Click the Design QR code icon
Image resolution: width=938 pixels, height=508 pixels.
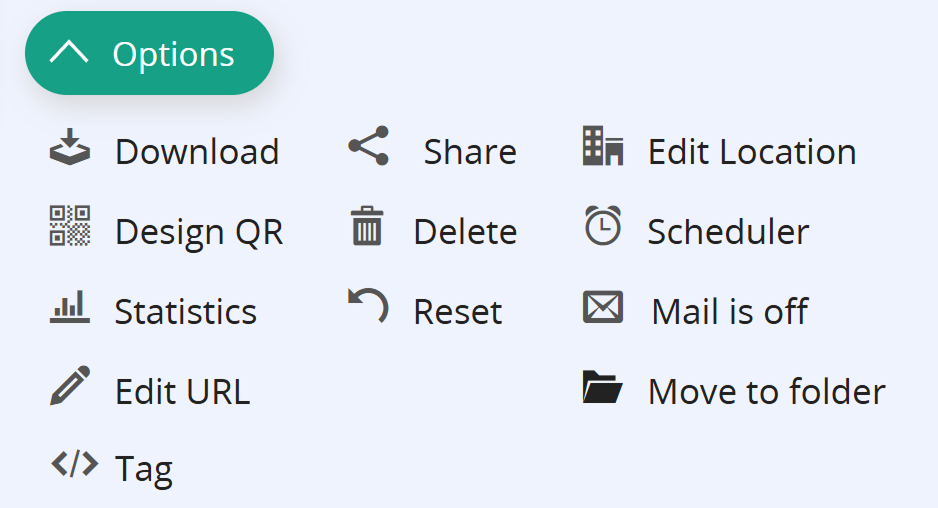click(70, 226)
